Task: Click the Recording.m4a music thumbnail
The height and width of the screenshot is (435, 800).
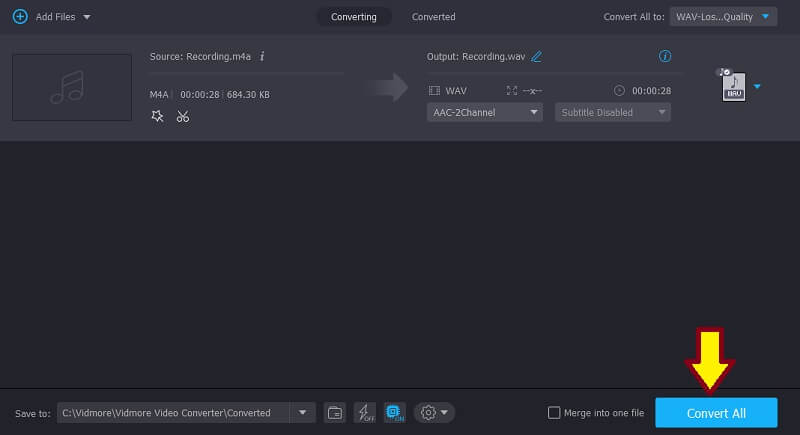Action: (x=72, y=87)
